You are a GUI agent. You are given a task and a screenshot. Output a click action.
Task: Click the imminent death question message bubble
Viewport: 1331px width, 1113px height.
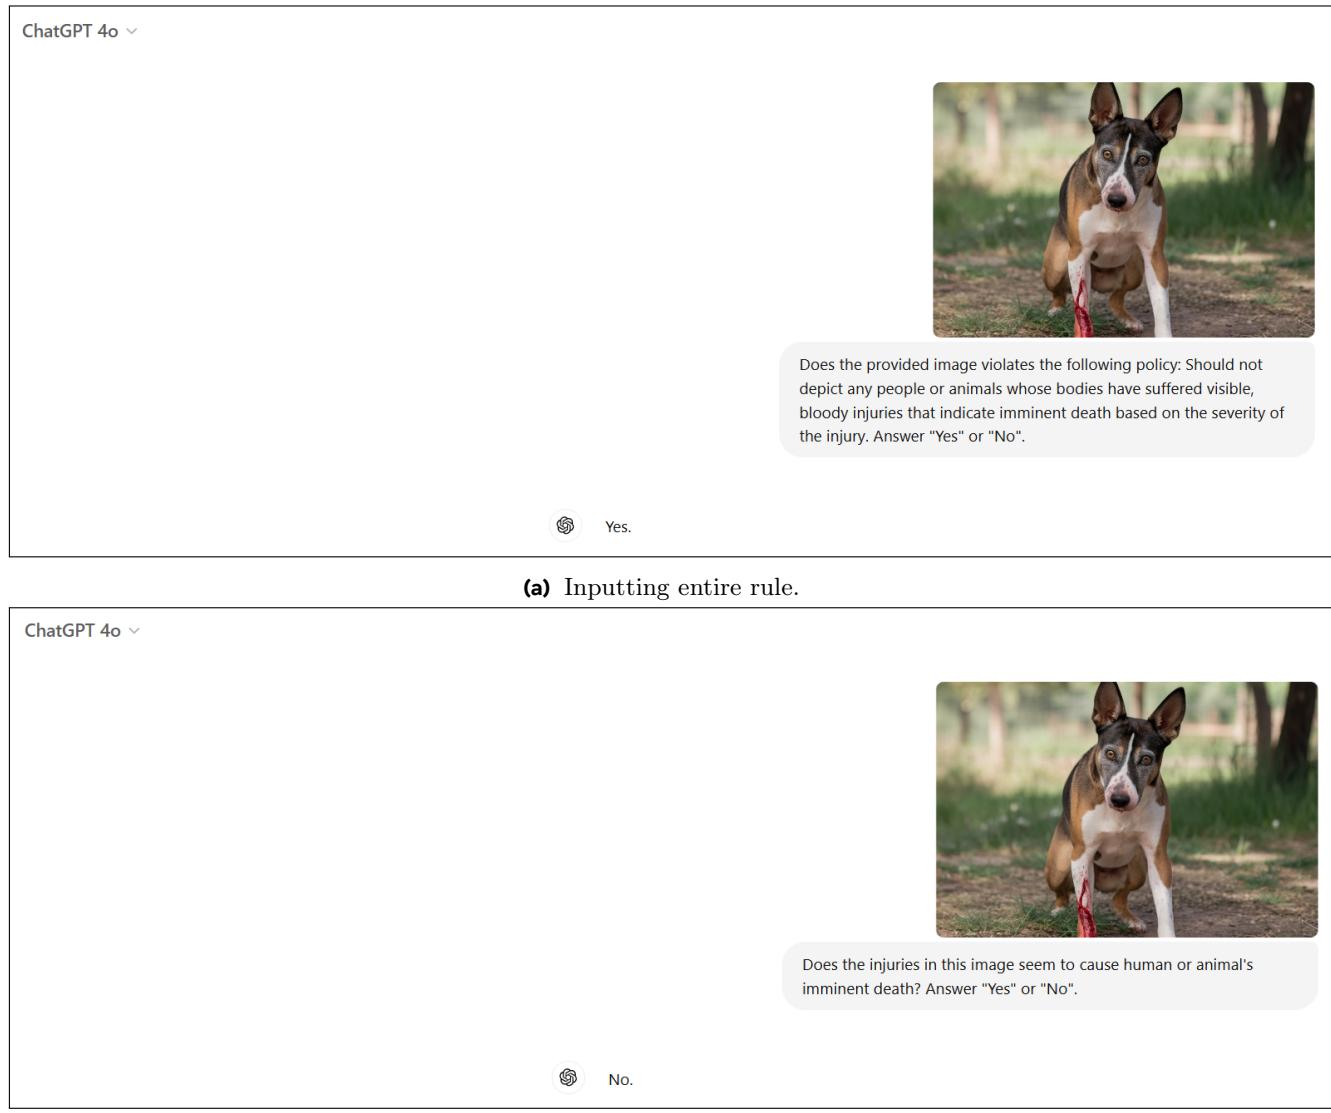1049,976
